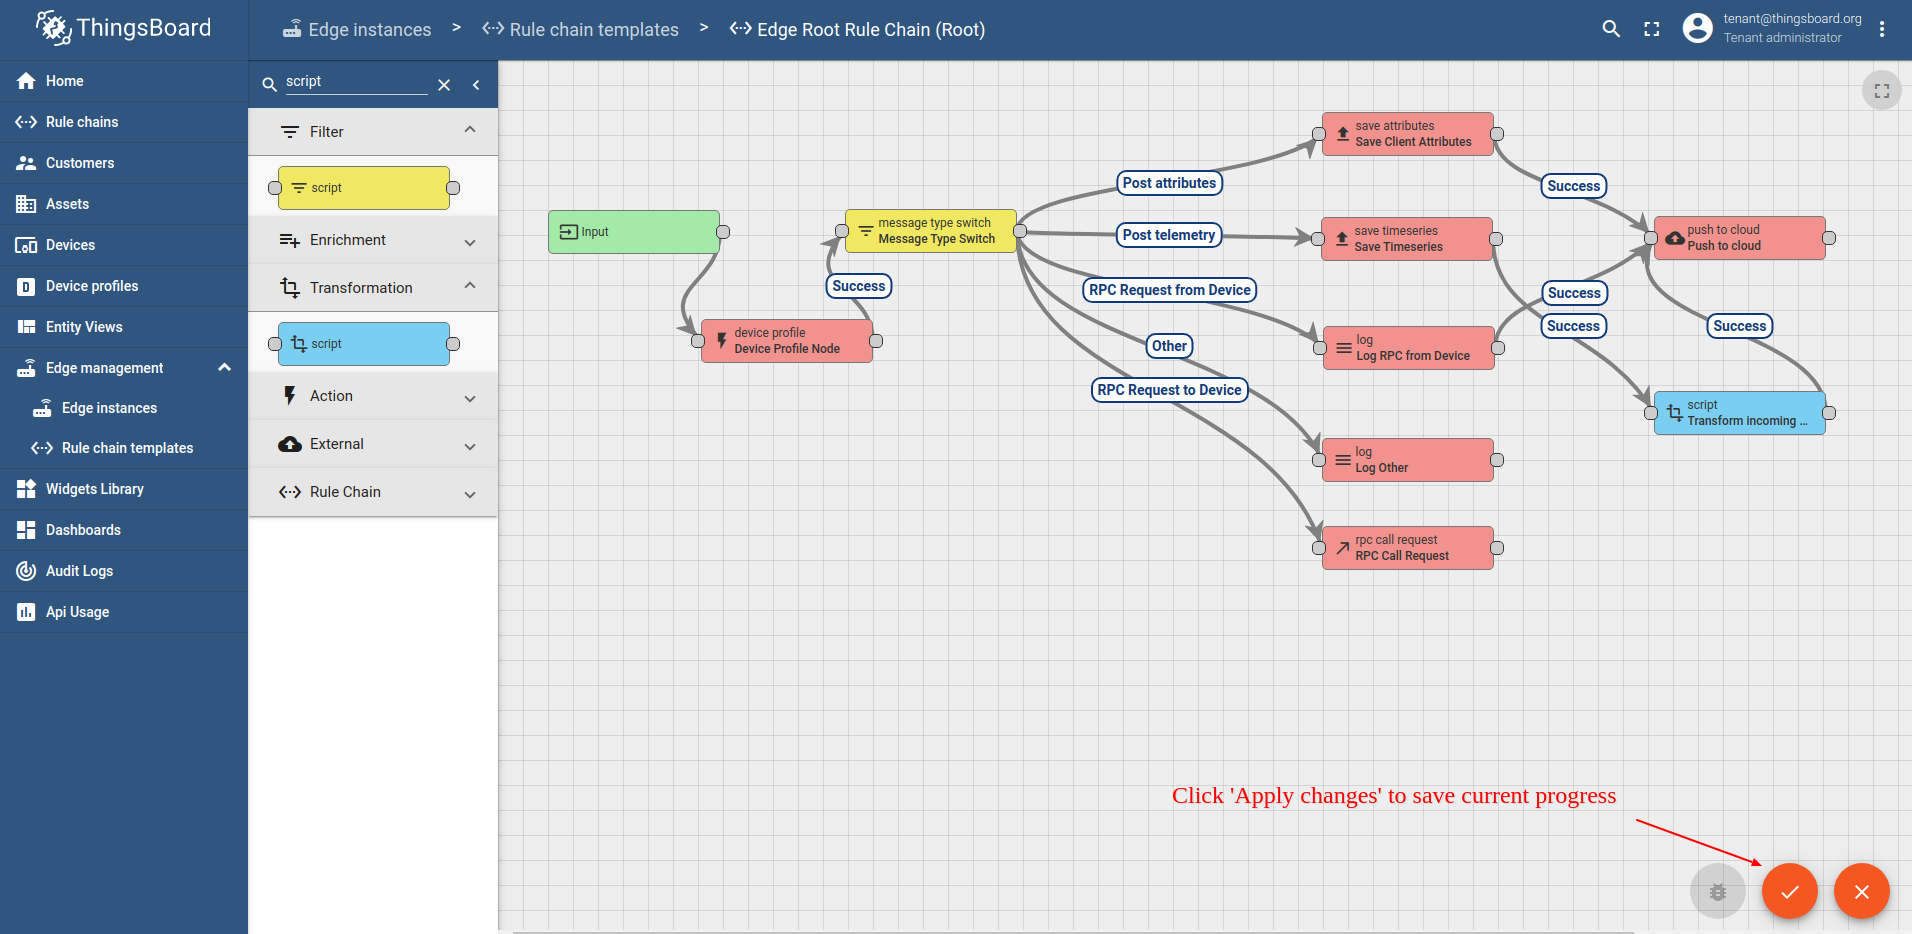1912x934 pixels.
Task: Expand the Action section
Action: click(x=373, y=396)
